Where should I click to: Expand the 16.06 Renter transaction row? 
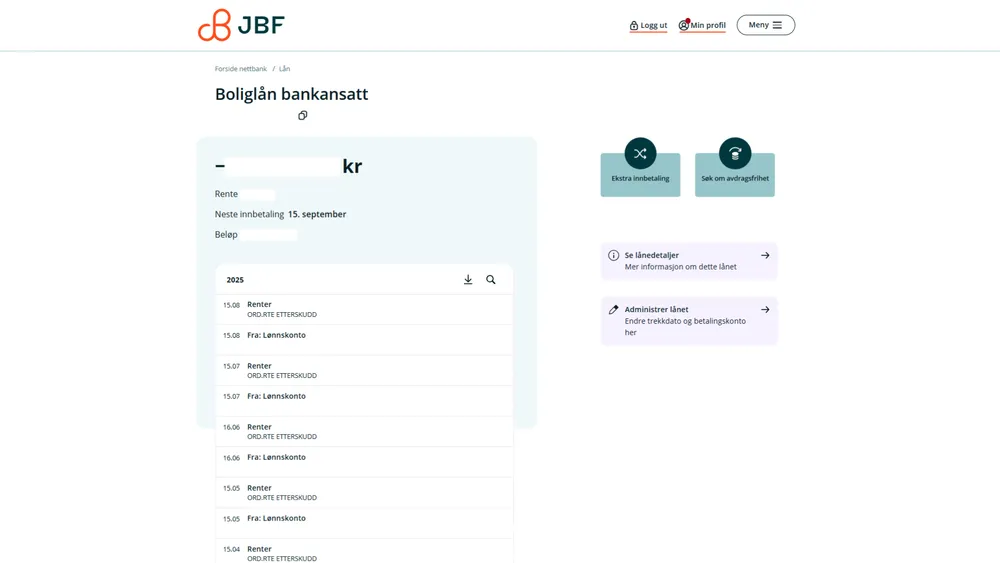tap(364, 432)
